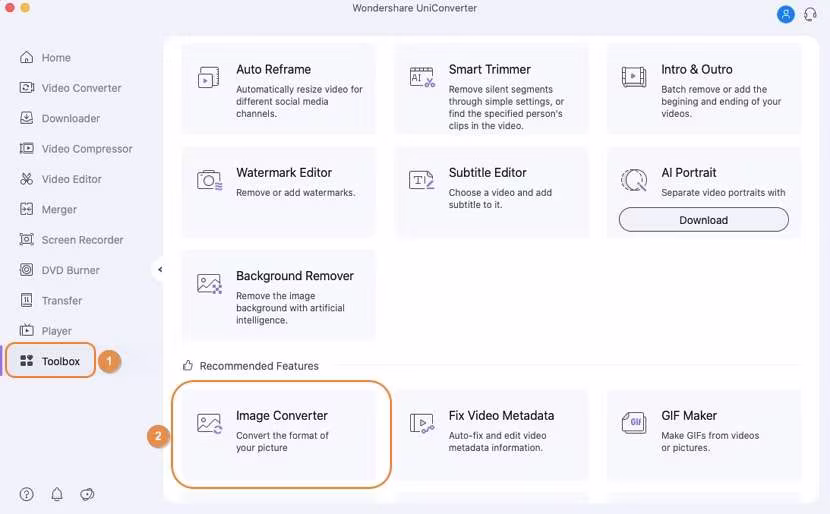Click the Background Remover icon
The height and width of the screenshot is (514, 830).
click(x=209, y=284)
